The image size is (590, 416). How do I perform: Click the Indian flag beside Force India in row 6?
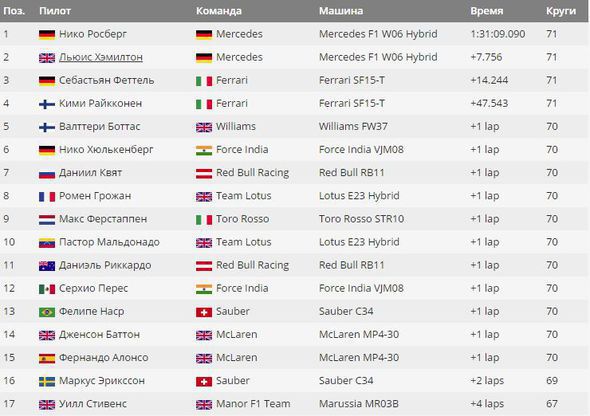[204, 150]
